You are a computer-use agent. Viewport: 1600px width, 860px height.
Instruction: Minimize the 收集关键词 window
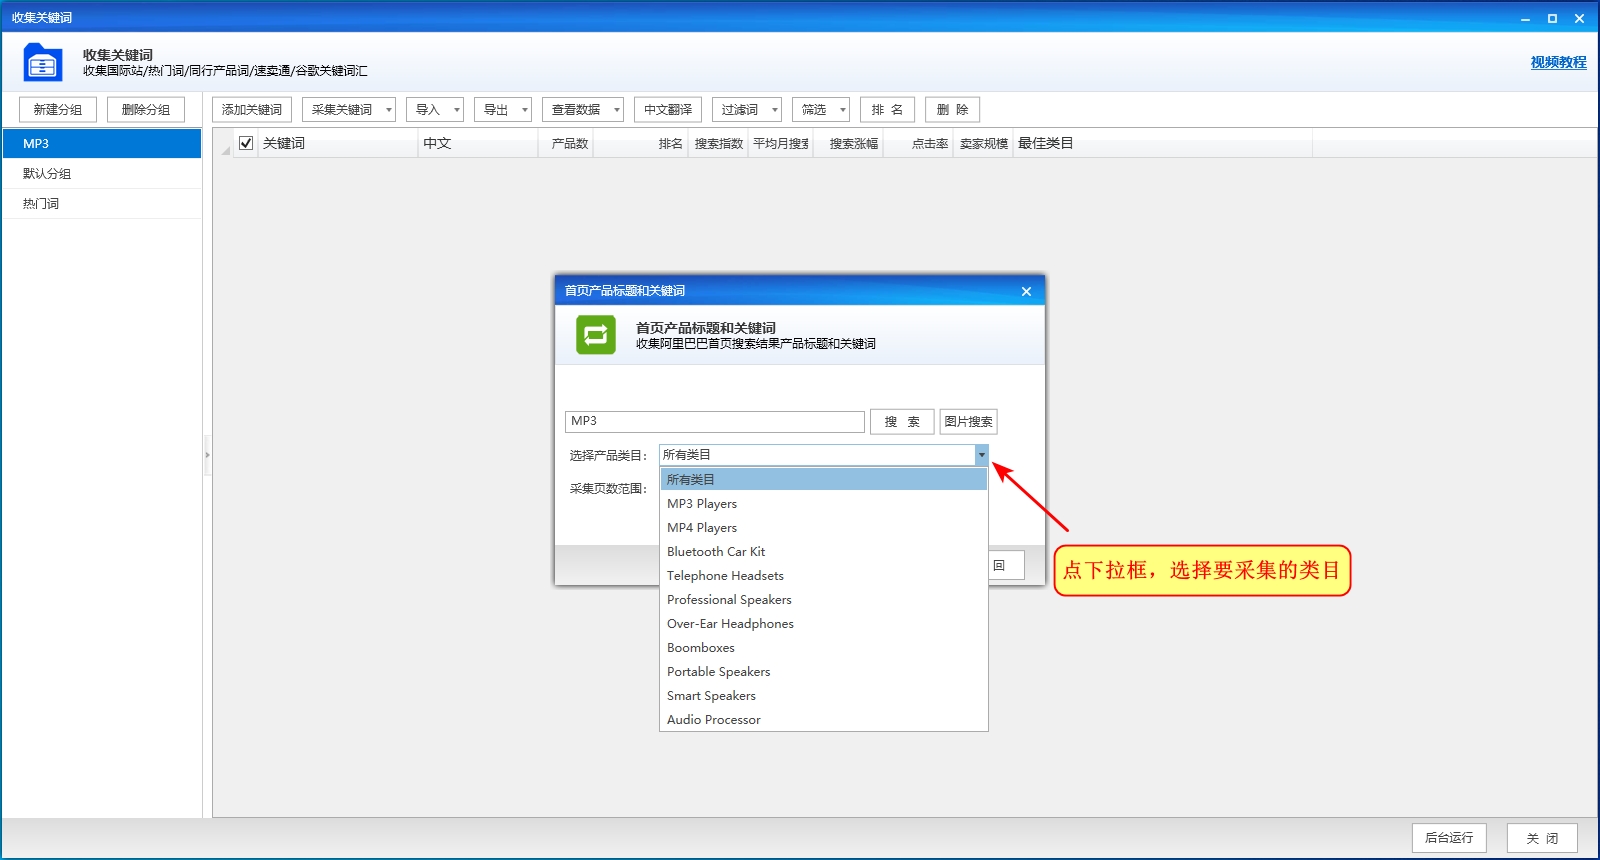pyautogui.click(x=1525, y=18)
